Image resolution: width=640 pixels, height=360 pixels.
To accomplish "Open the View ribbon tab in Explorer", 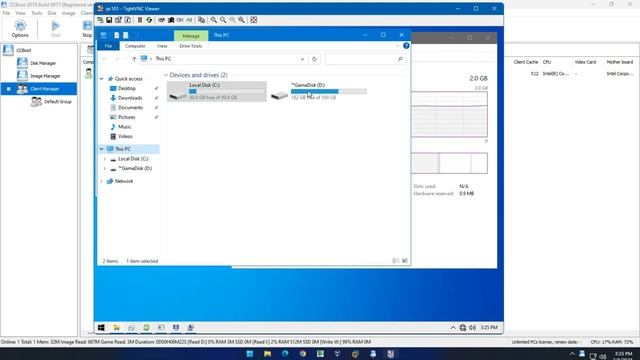I will [162, 46].
